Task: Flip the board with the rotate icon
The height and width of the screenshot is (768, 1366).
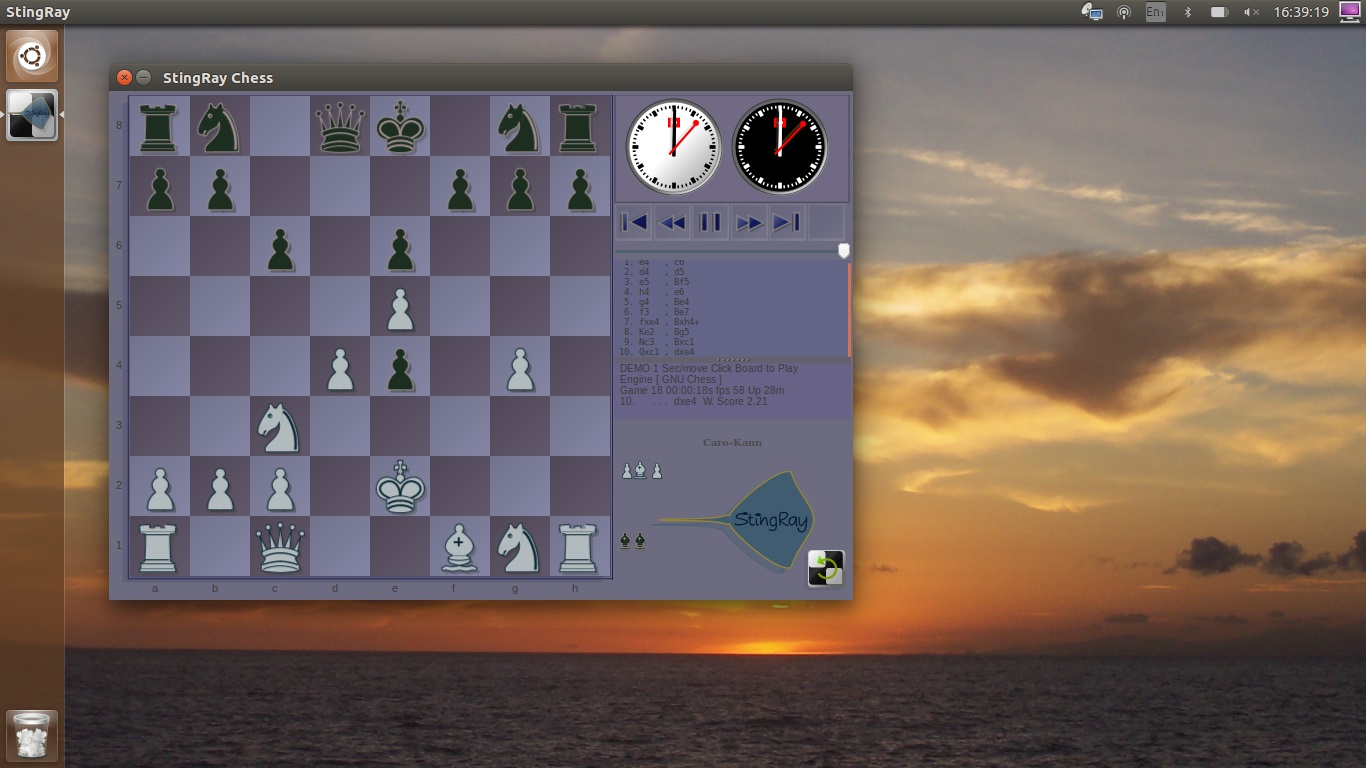Action: [826, 568]
